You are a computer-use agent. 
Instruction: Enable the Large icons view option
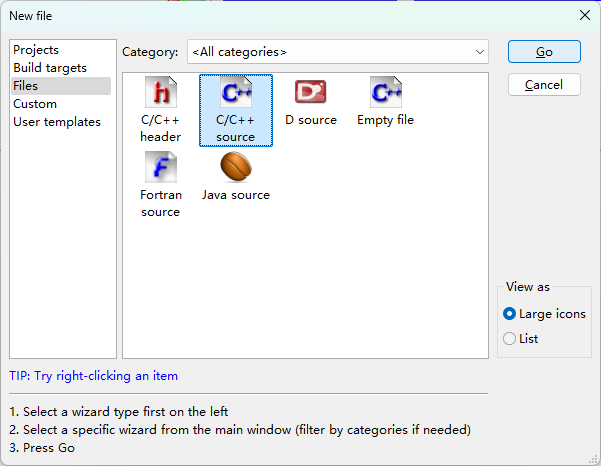(x=510, y=314)
